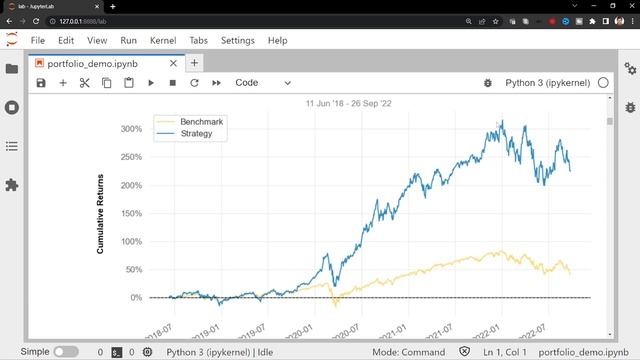Click the notebook vertical scrollbar thumb
Screen dimensions: 640x360
tap(610, 121)
